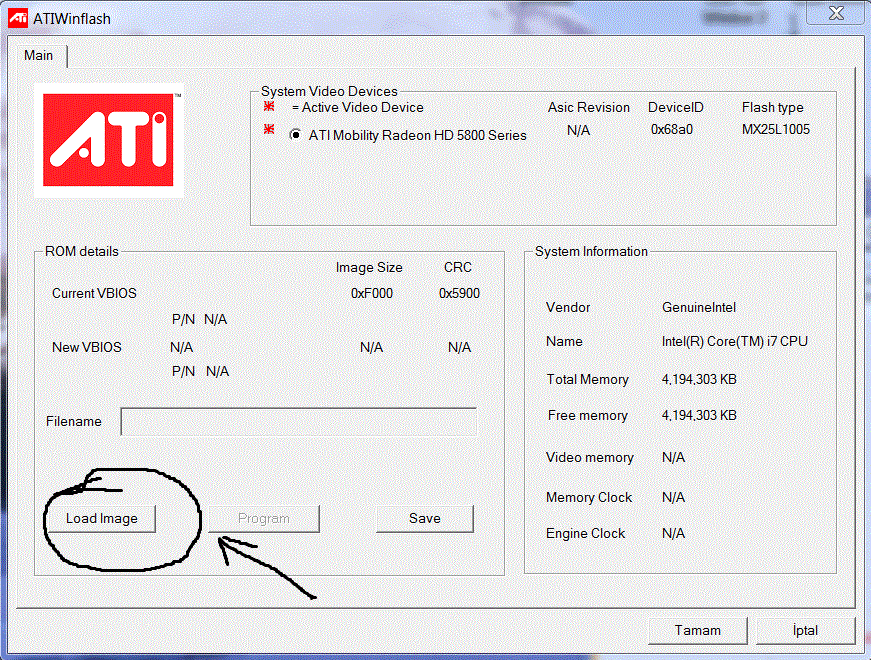Click the Total Memory label
The width and height of the screenshot is (871, 660).
tap(588, 379)
